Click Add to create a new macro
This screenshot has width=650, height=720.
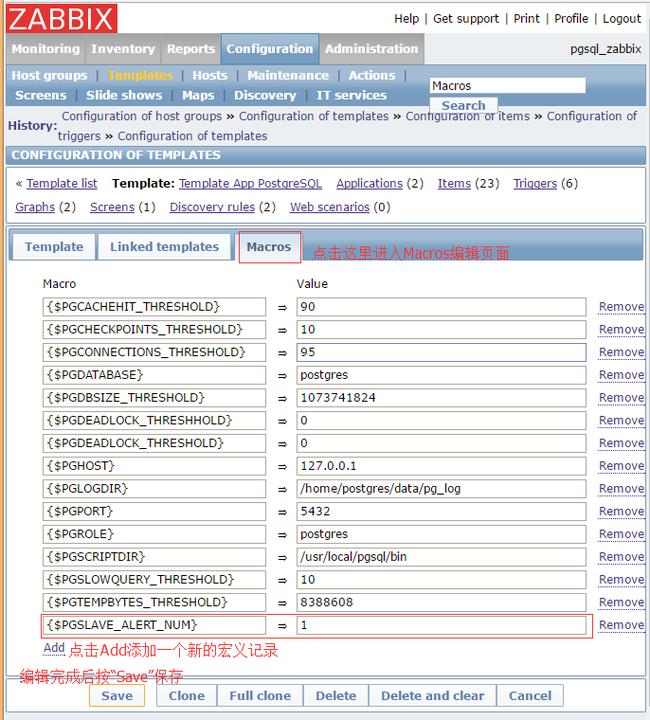pos(54,648)
